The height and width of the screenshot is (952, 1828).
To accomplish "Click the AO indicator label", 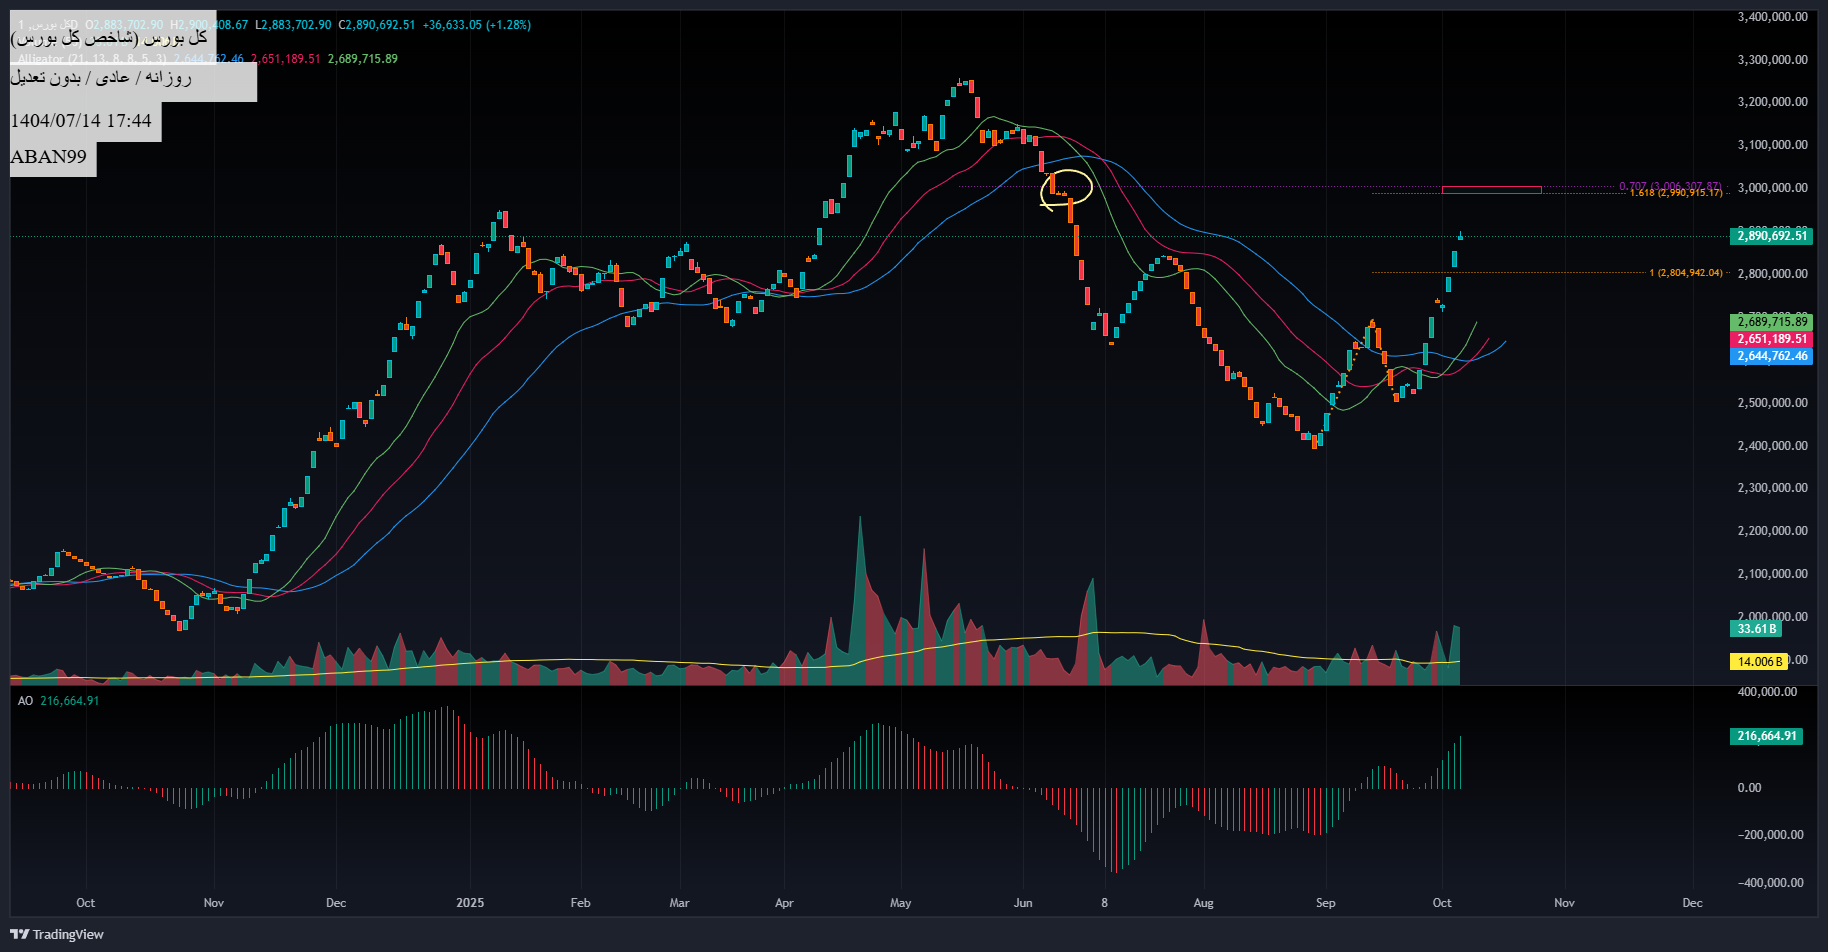I will pyautogui.click(x=25, y=701).
